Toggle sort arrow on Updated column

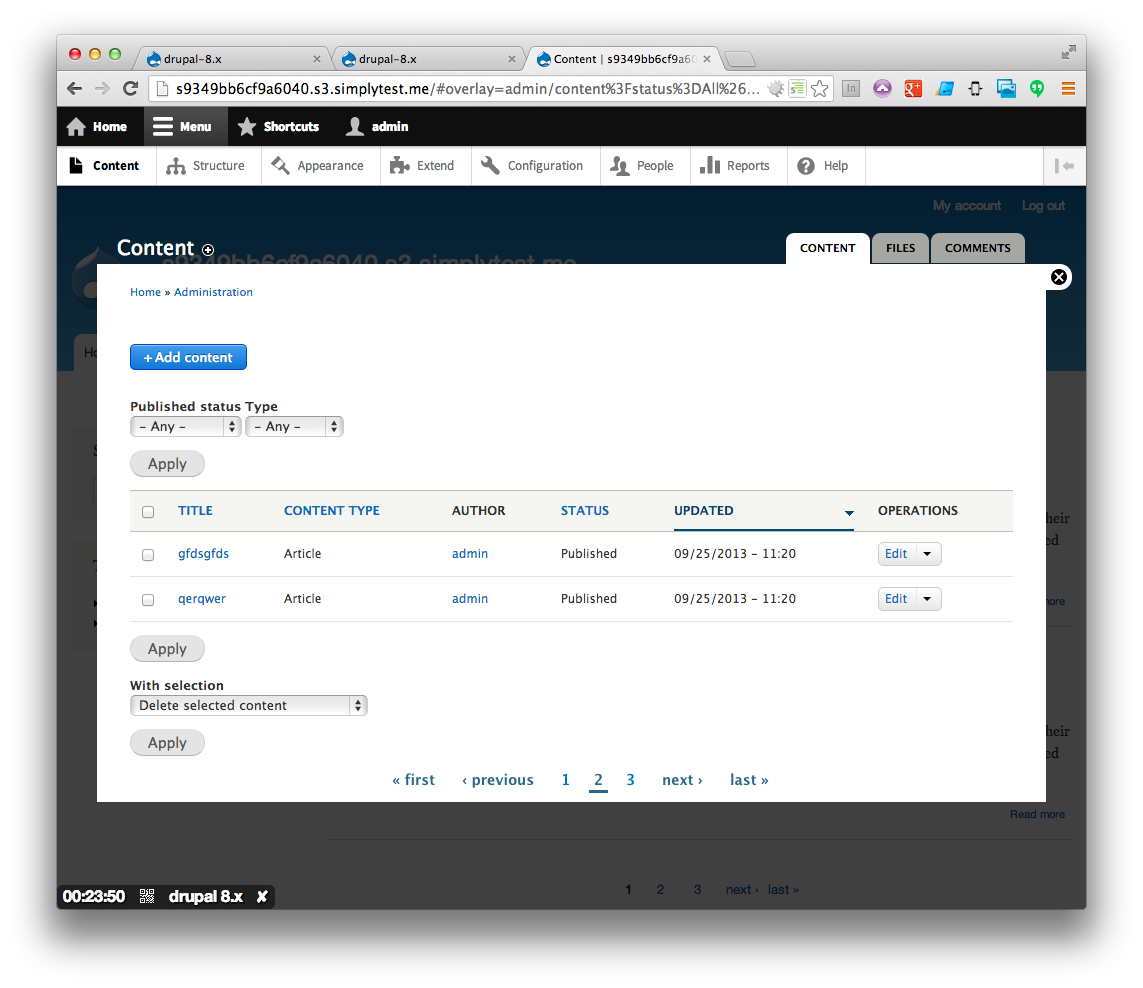(849, 513)
